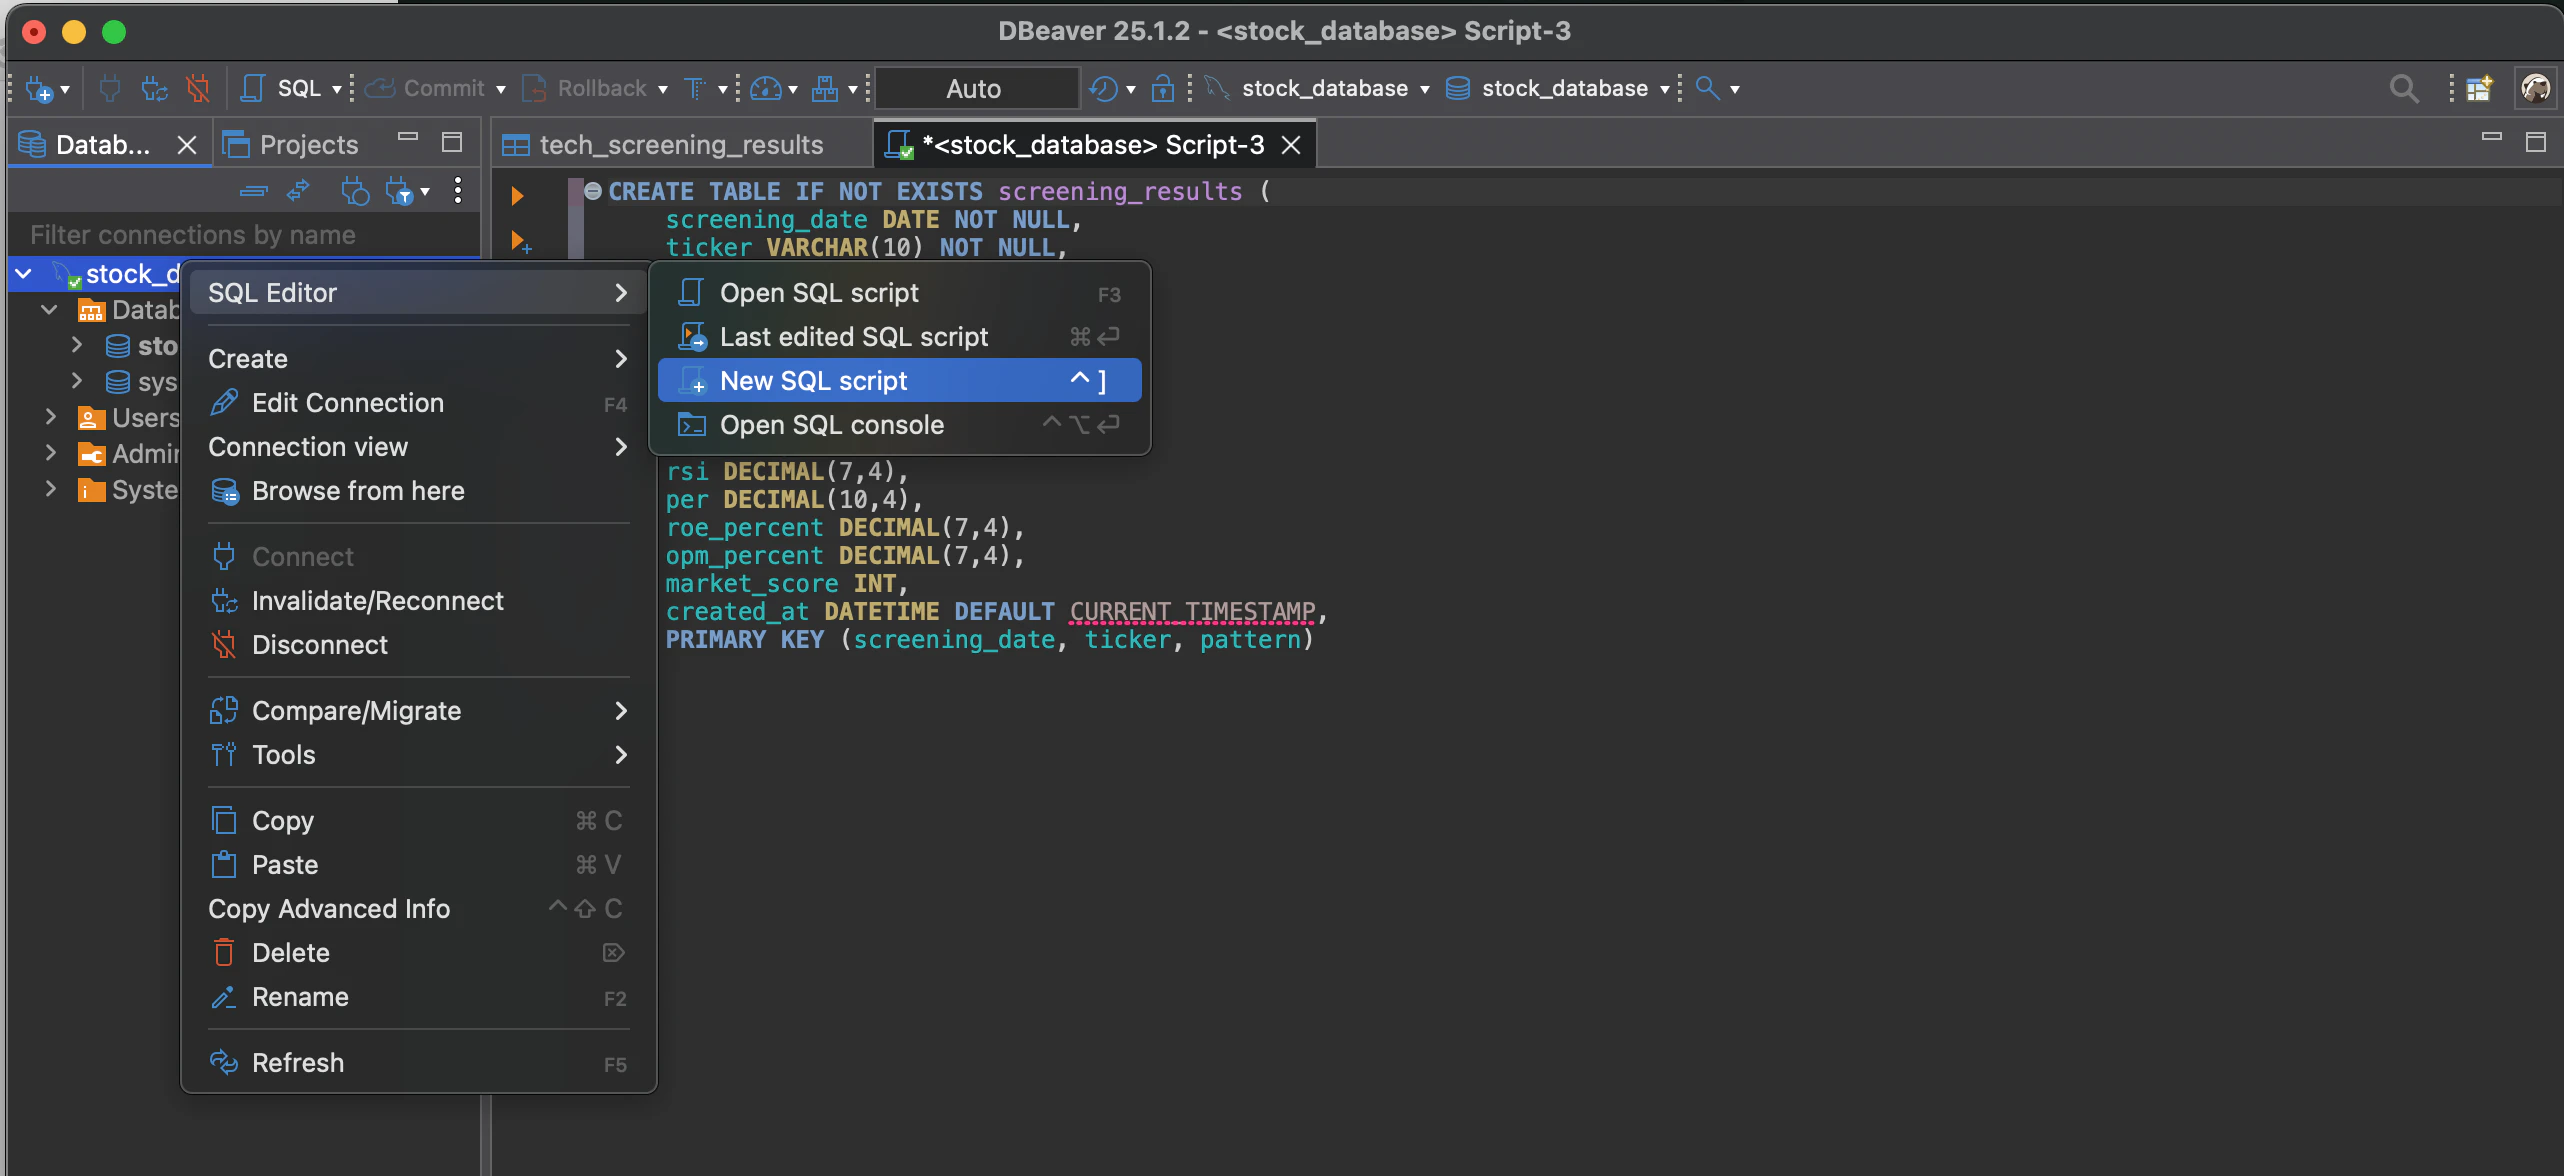Open the SQL Editor submenu

click(x=418, y=293)
